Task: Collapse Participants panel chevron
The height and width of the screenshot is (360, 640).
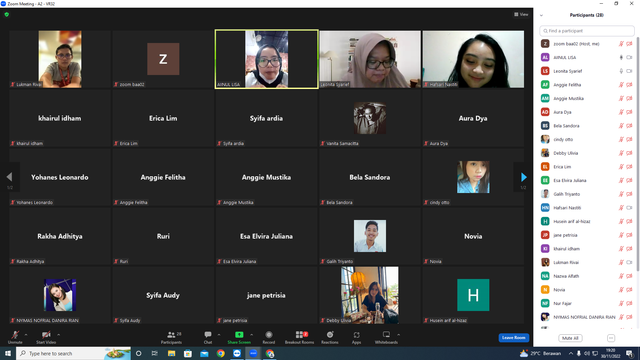Action: tap(541, 15)
